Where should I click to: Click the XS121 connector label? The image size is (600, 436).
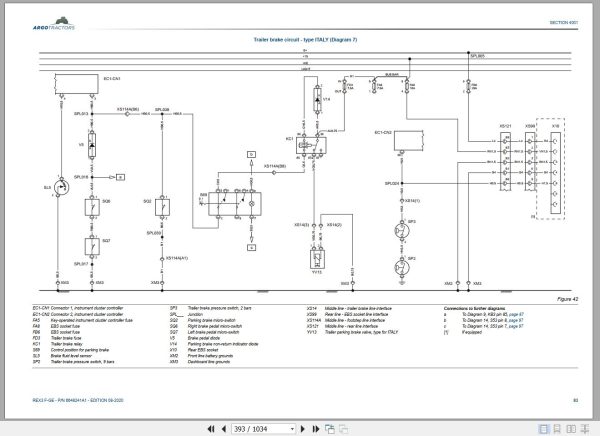coord(505,126)
